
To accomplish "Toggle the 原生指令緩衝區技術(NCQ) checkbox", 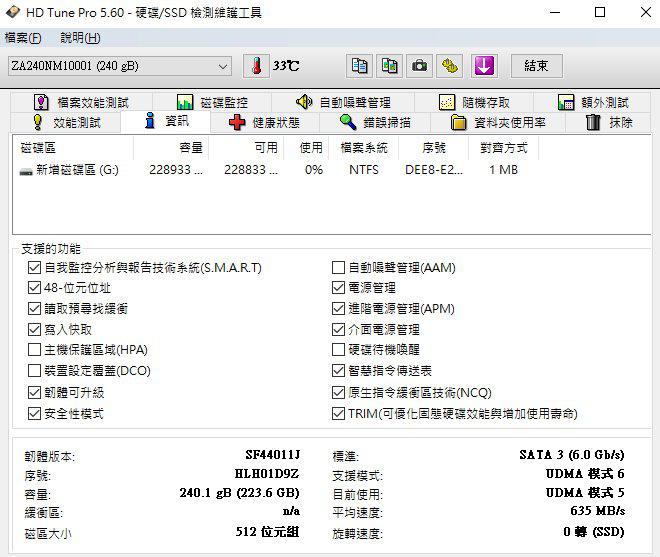I will pyautogui.click(x=339, y=393).
